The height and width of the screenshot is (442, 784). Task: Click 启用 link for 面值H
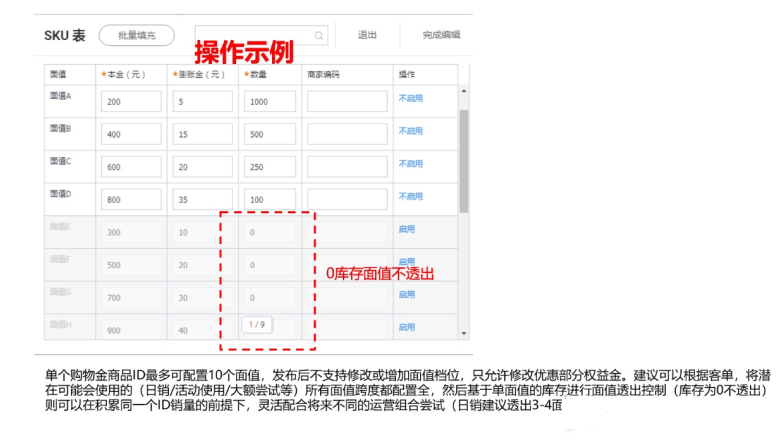[x=406, y=327]
